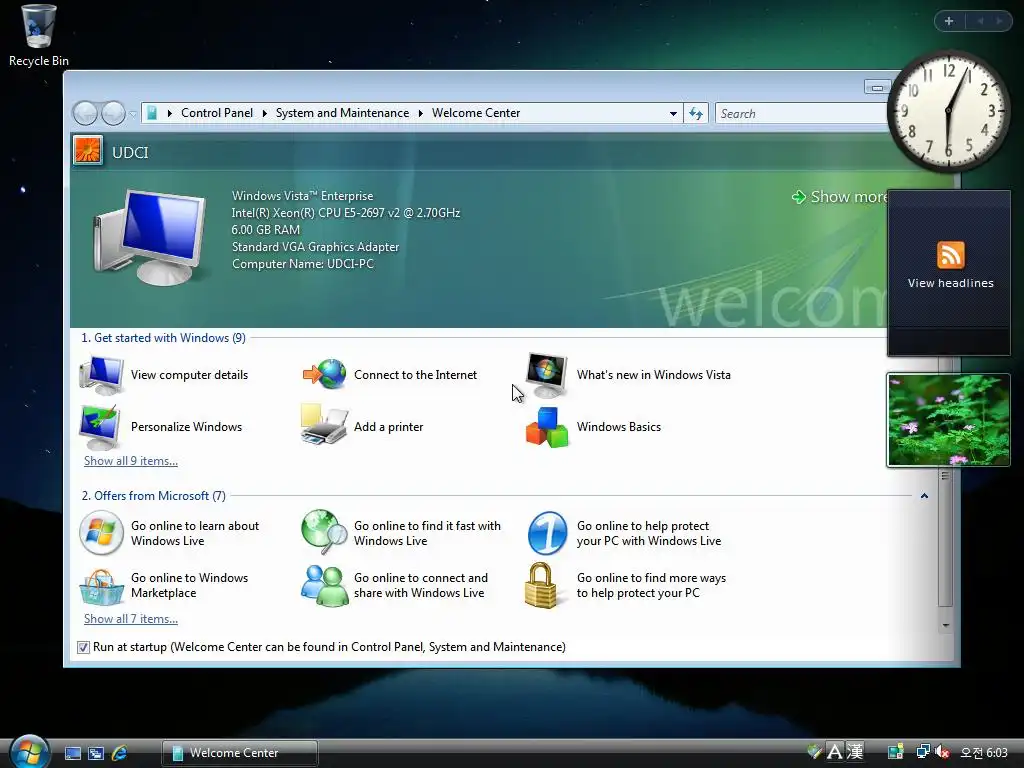Expand the arrow before Control Panel breadcrumb
Screen dimensions: 1024x768
[170, 114]
